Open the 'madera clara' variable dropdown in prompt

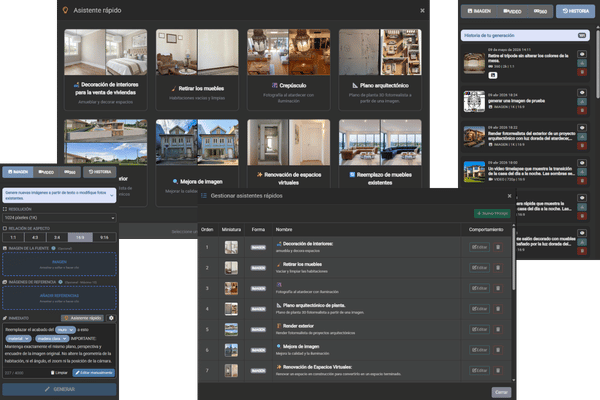pyautogui.click(x=52, y=339)
